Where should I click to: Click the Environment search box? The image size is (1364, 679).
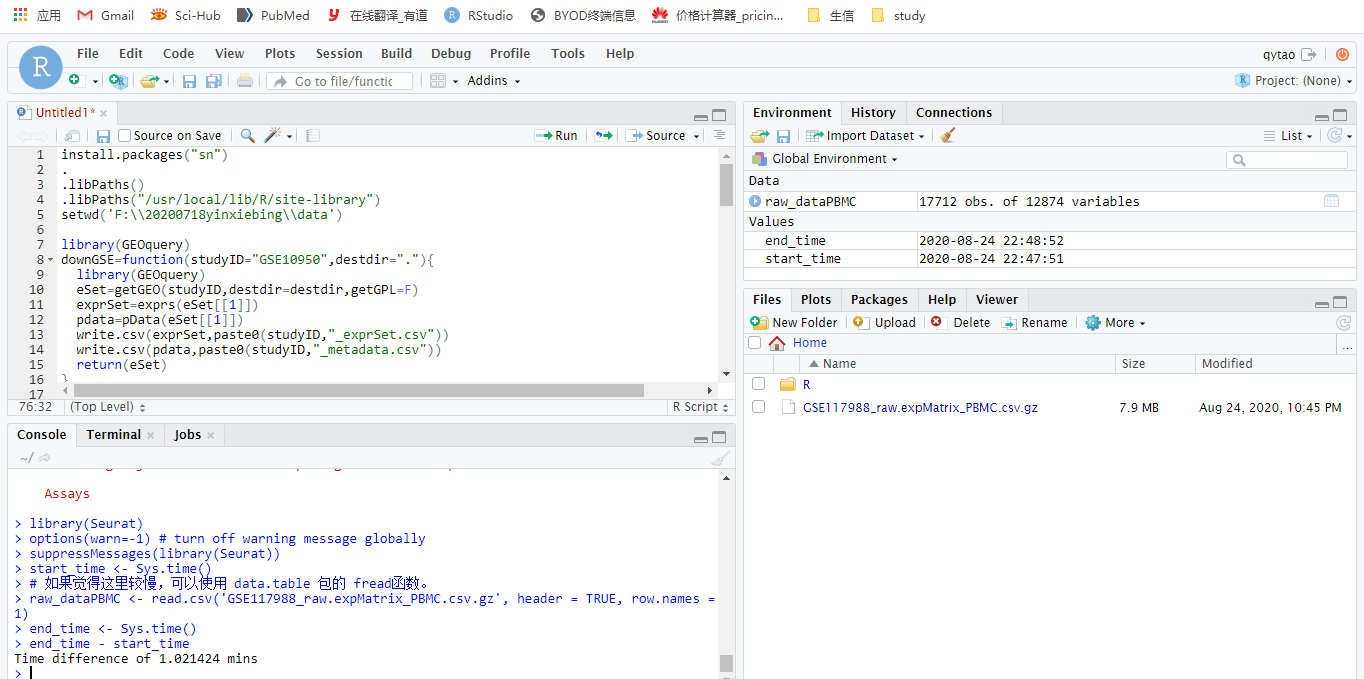click(1289, 159)
